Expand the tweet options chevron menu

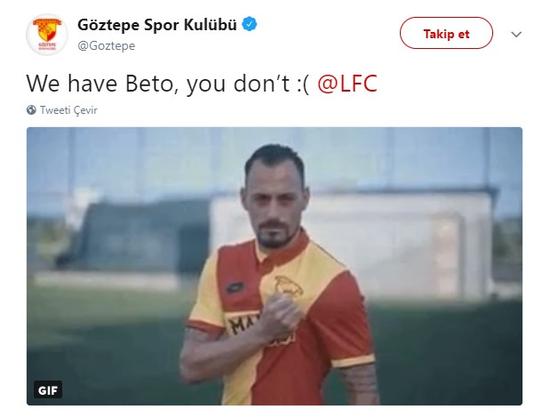point(516,34)
